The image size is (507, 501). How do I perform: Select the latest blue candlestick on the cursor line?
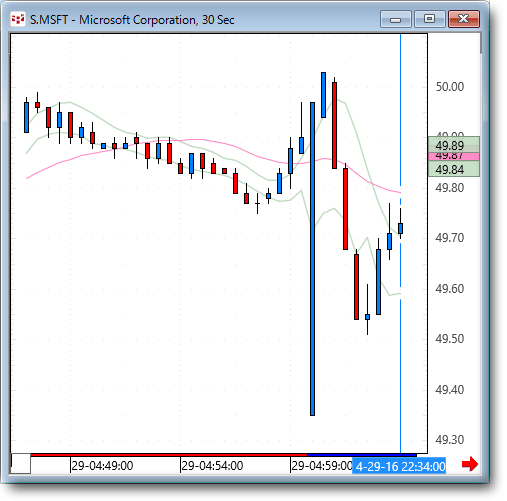pos(400,228)
